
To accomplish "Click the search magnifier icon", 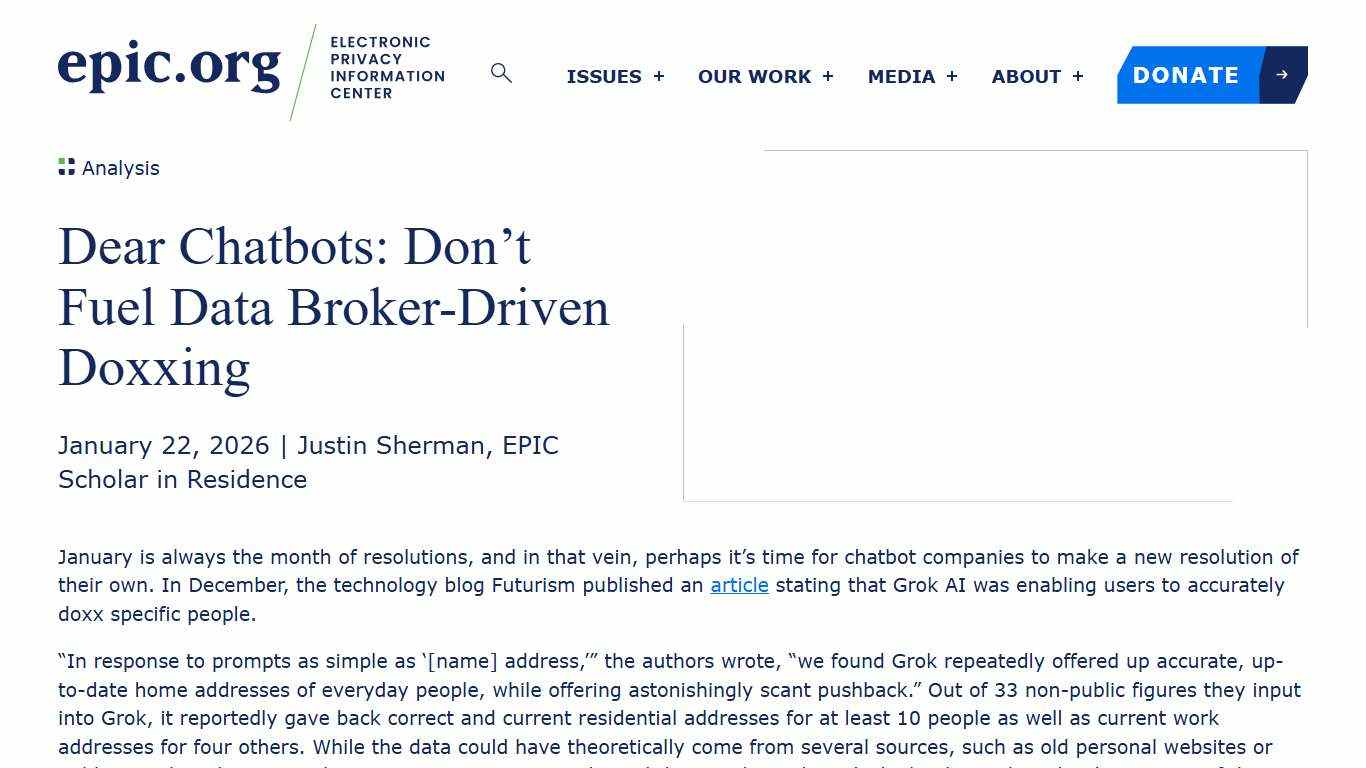I will click(x=500, y=73).
